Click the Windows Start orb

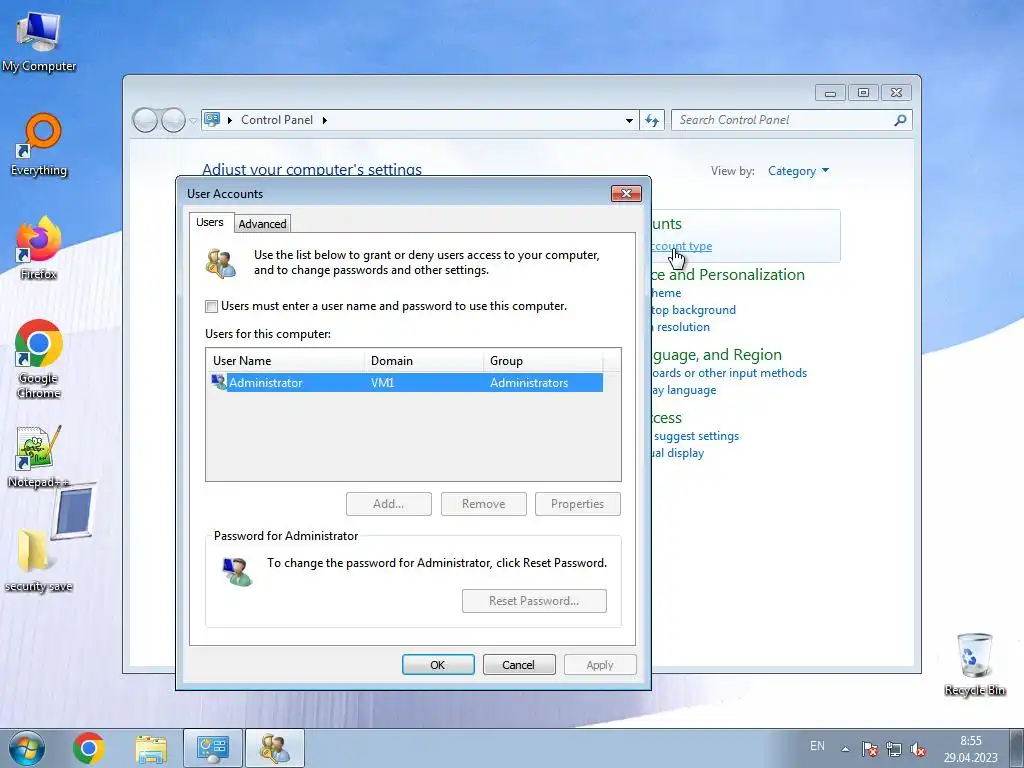pos(27,748)
